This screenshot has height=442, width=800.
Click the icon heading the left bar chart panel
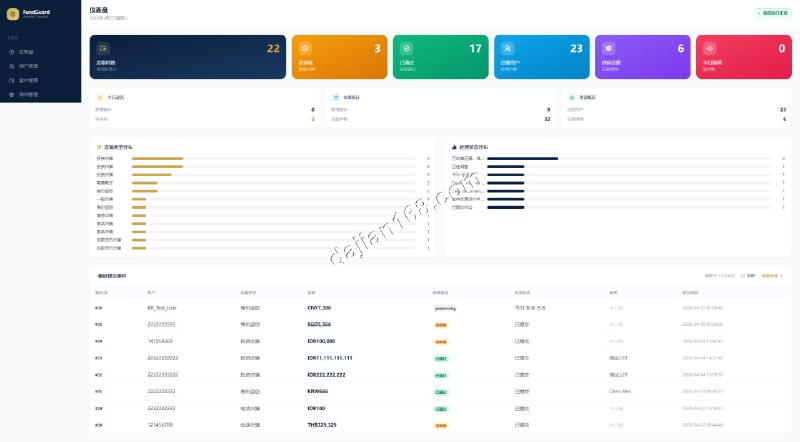point(93,147)
